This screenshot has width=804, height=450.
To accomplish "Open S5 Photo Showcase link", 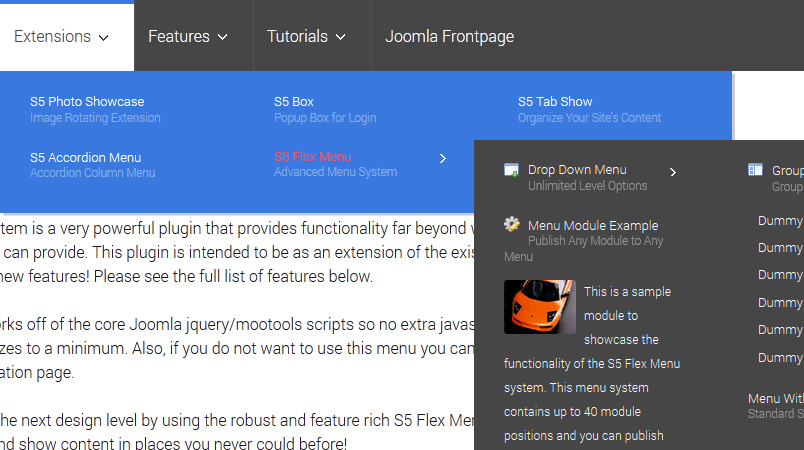I will tap(87, 101).
